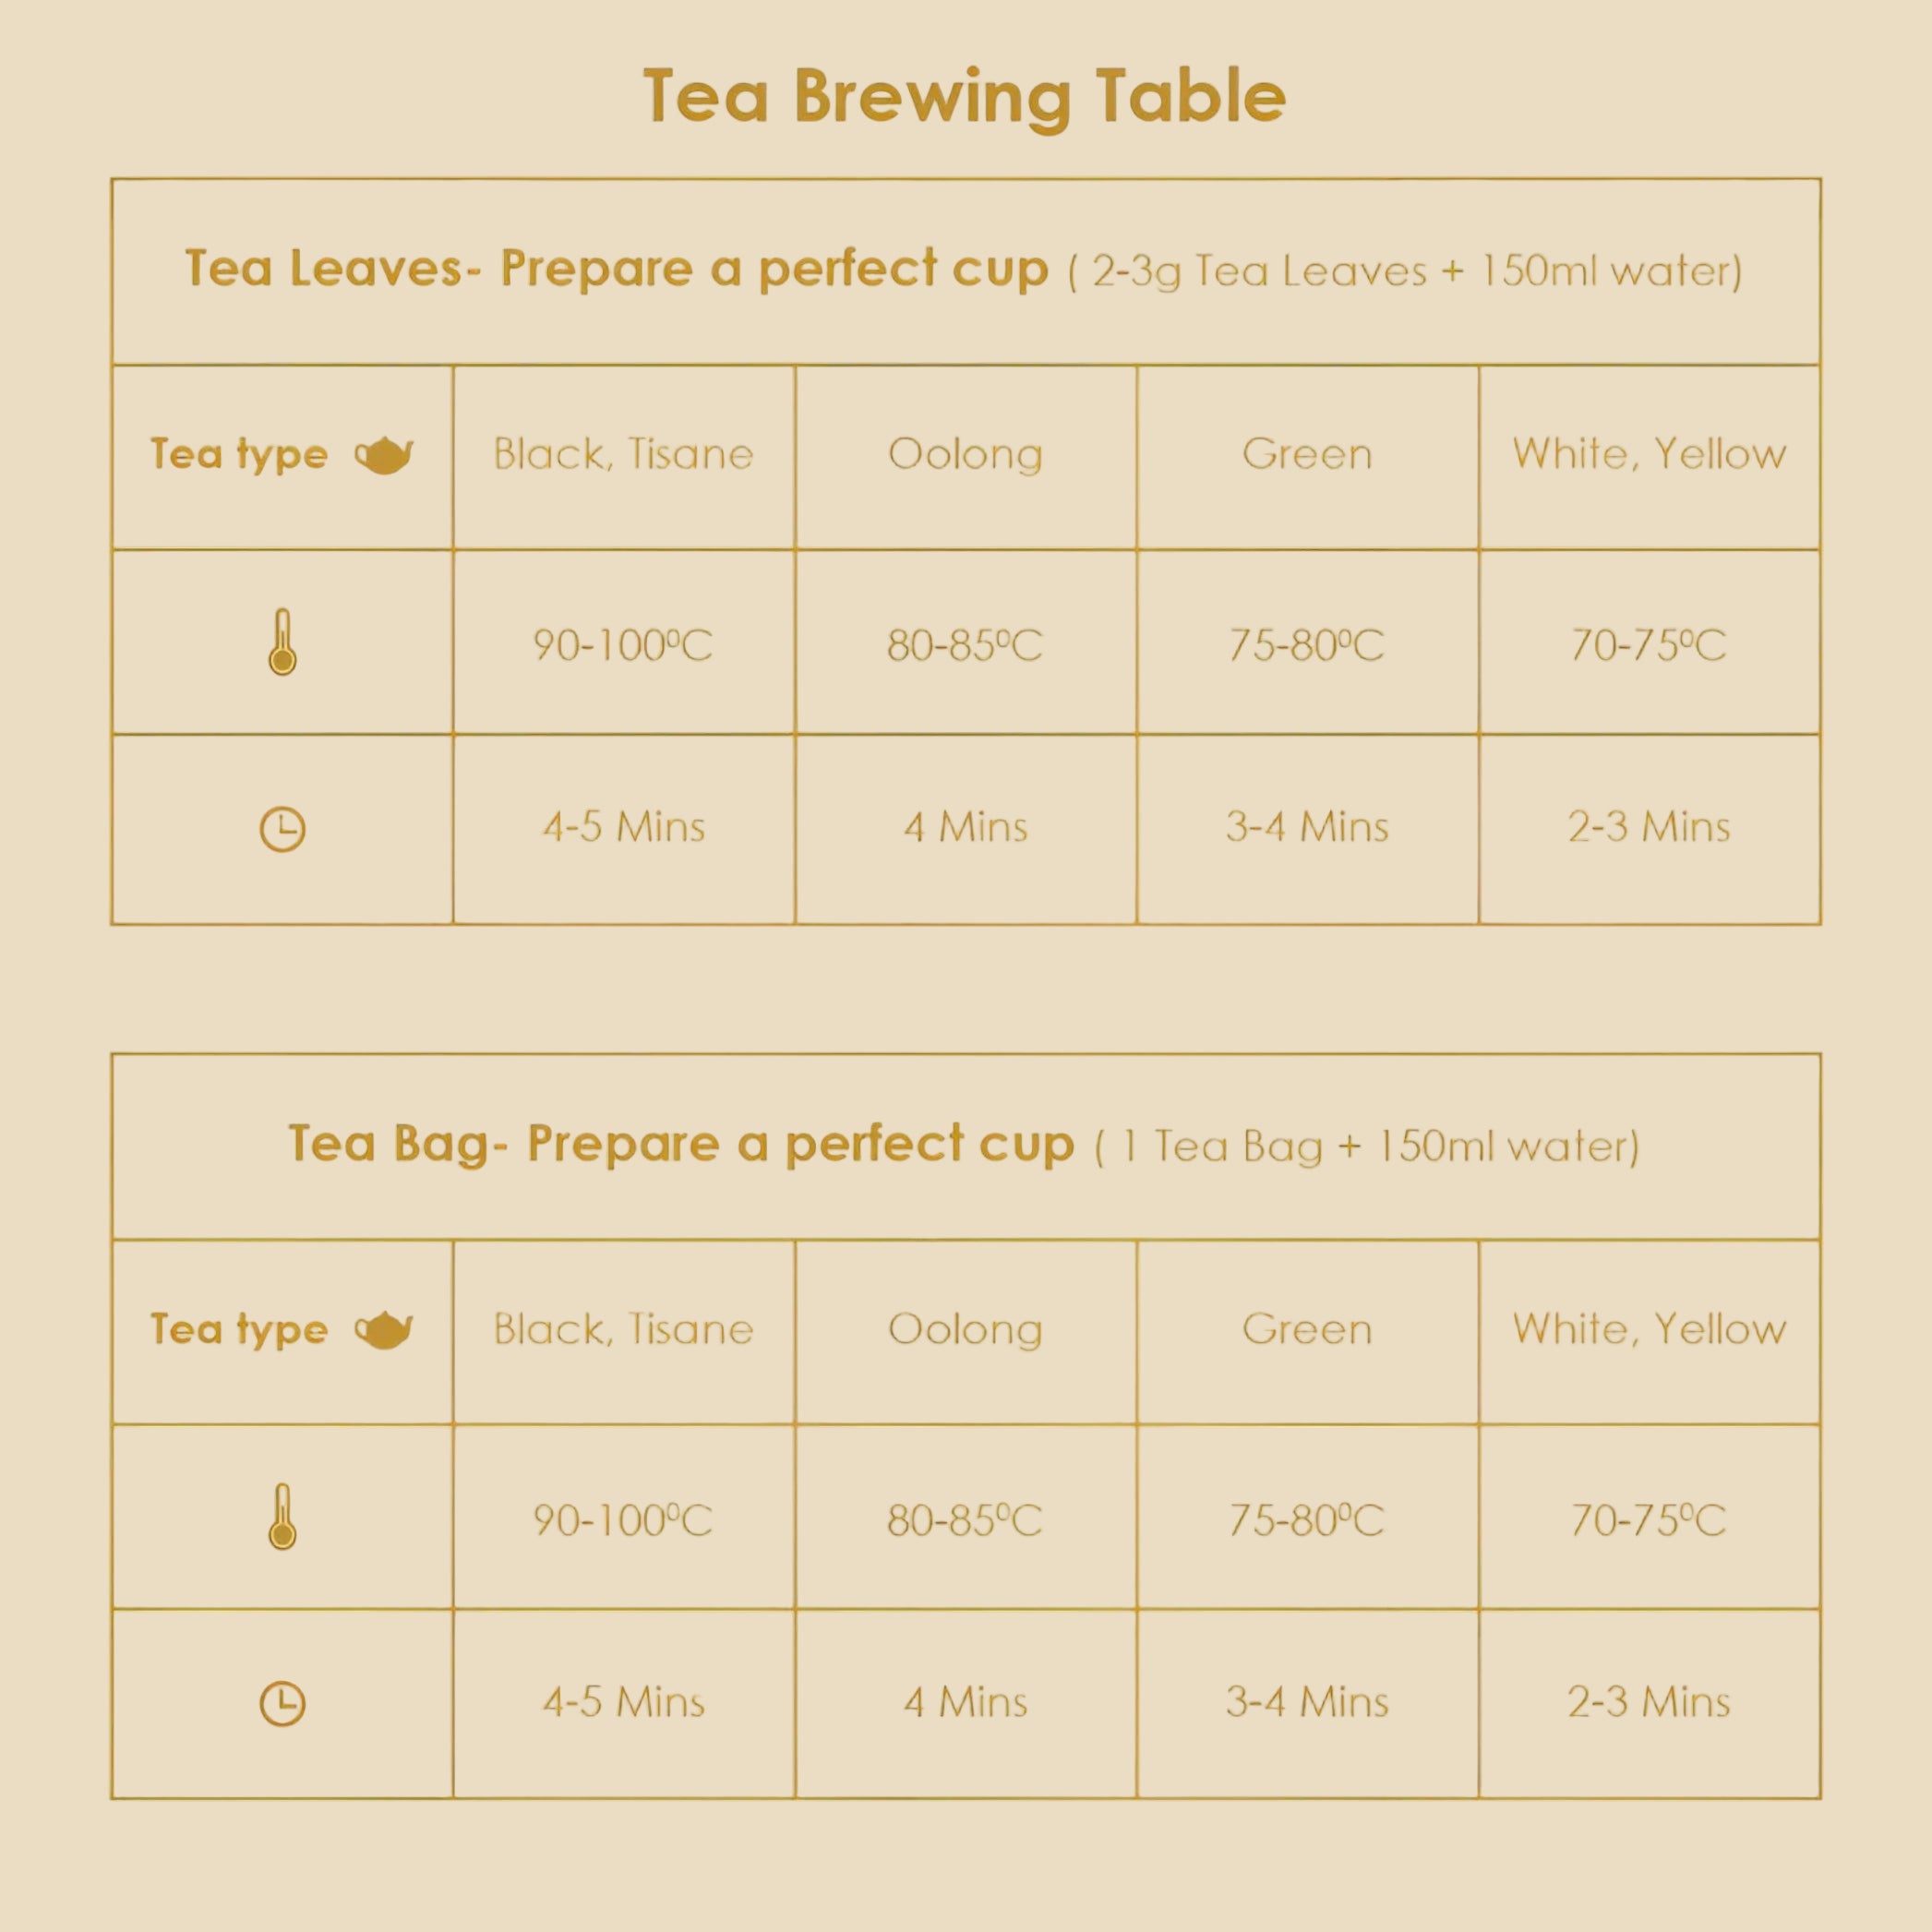Select the "Tea Leaves- Prepare a perfect cup" header
The image size is (1932, 1932).
point(616,269)
